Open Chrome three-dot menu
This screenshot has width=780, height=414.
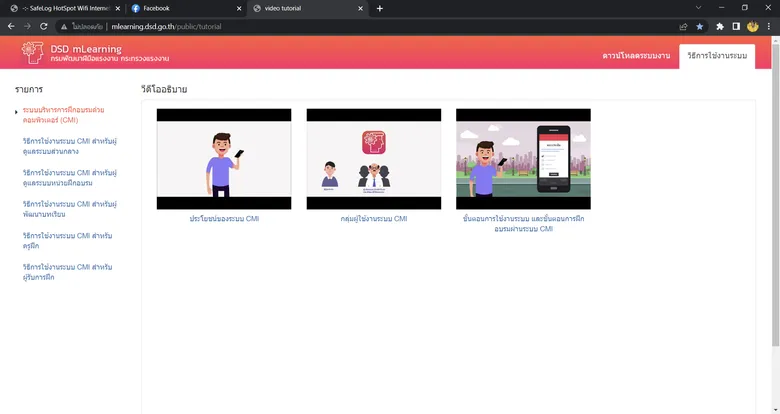point(769,26)
